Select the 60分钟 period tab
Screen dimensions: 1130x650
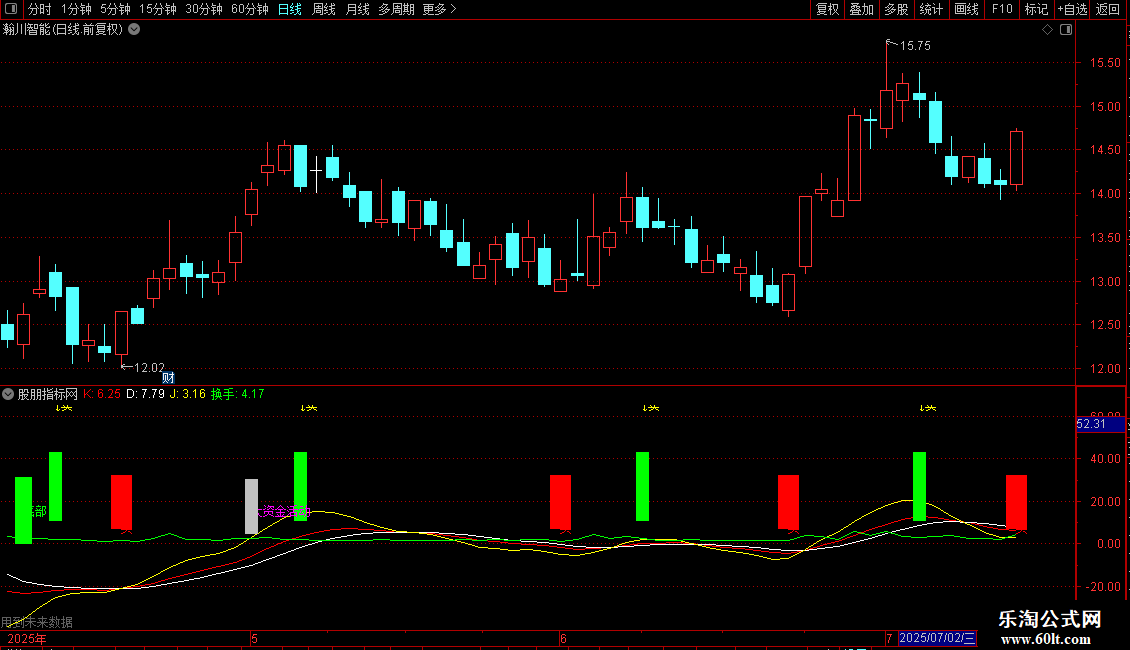click(249, 9)
